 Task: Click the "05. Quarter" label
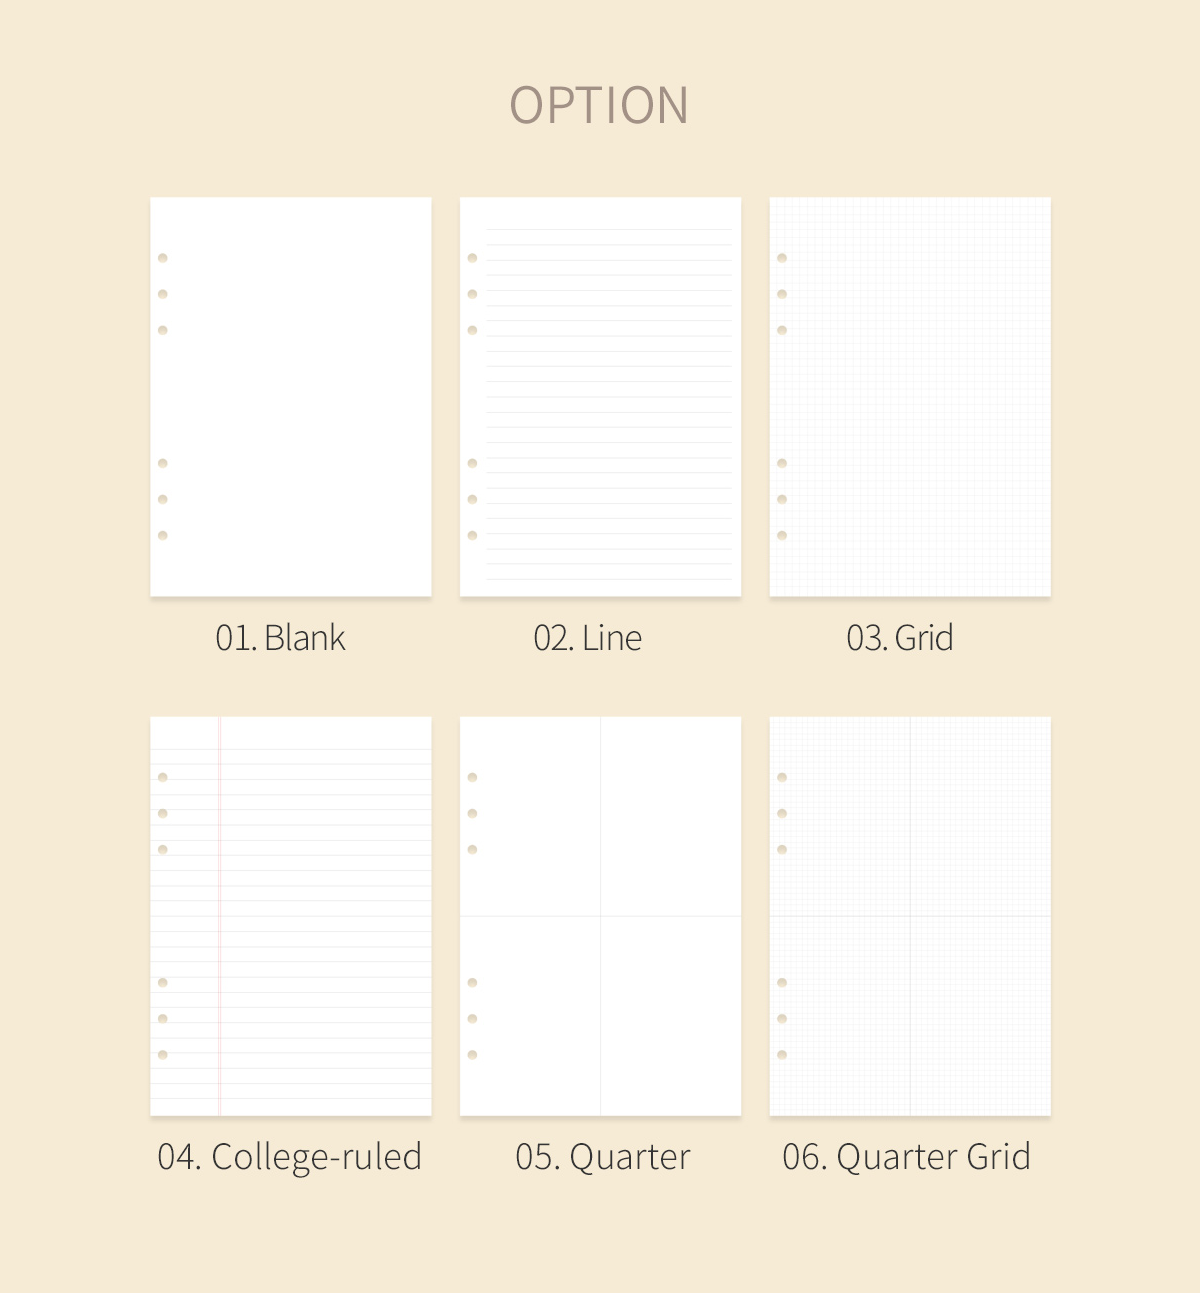click(602, 1157)
